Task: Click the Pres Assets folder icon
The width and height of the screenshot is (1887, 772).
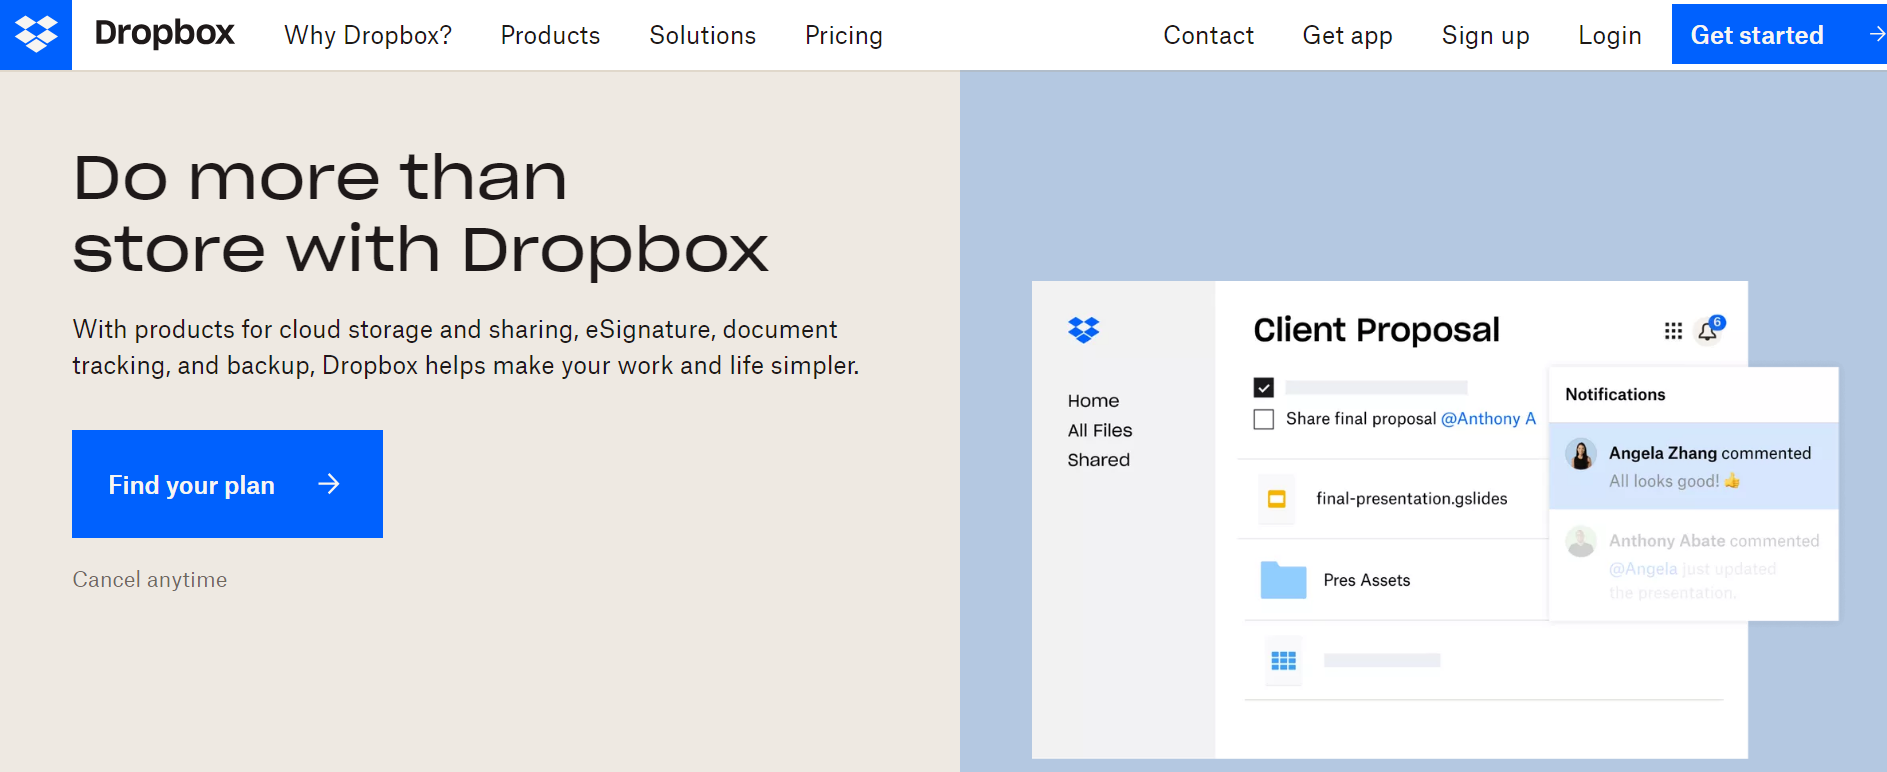Action: (1283, 580)
